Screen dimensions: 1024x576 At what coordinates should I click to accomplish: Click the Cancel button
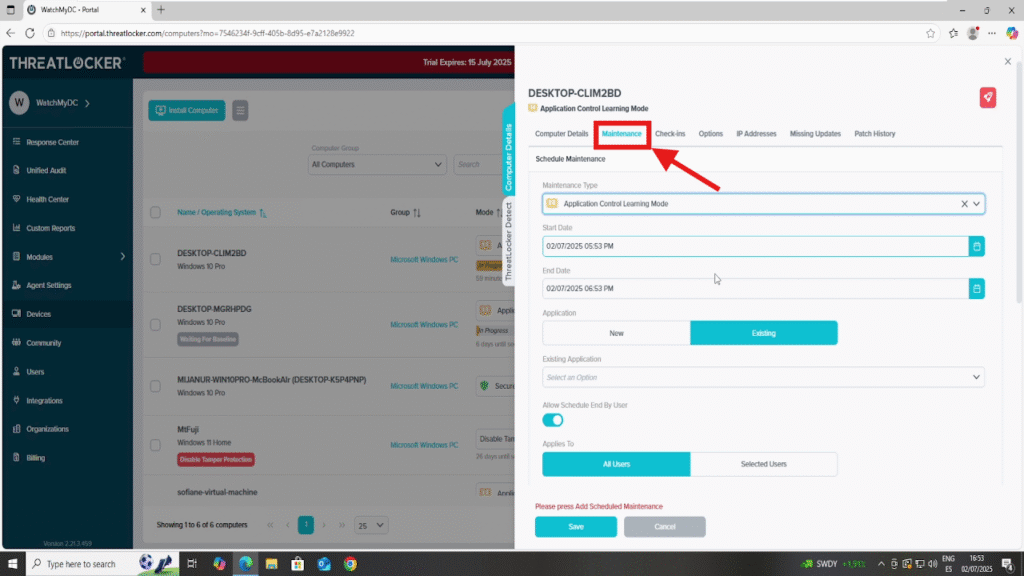[x=664, y=526]
